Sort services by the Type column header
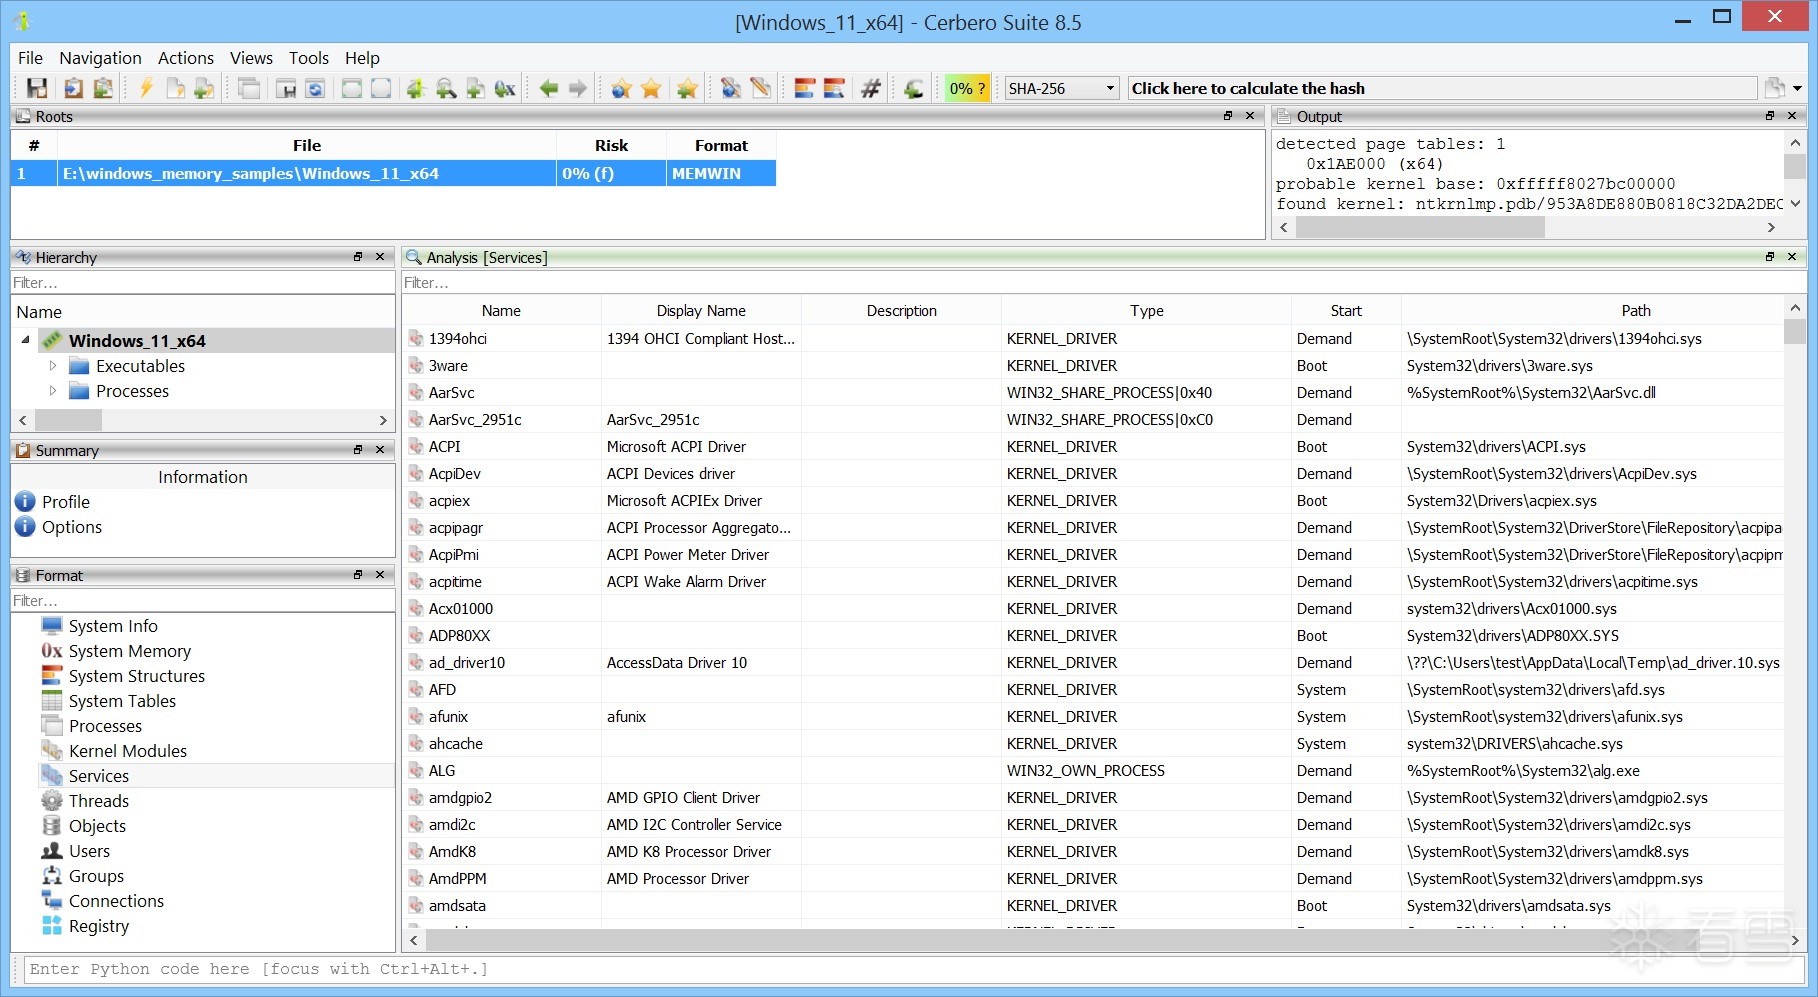Screen dimensions: 1818x997 click(x=1146, y=311)
